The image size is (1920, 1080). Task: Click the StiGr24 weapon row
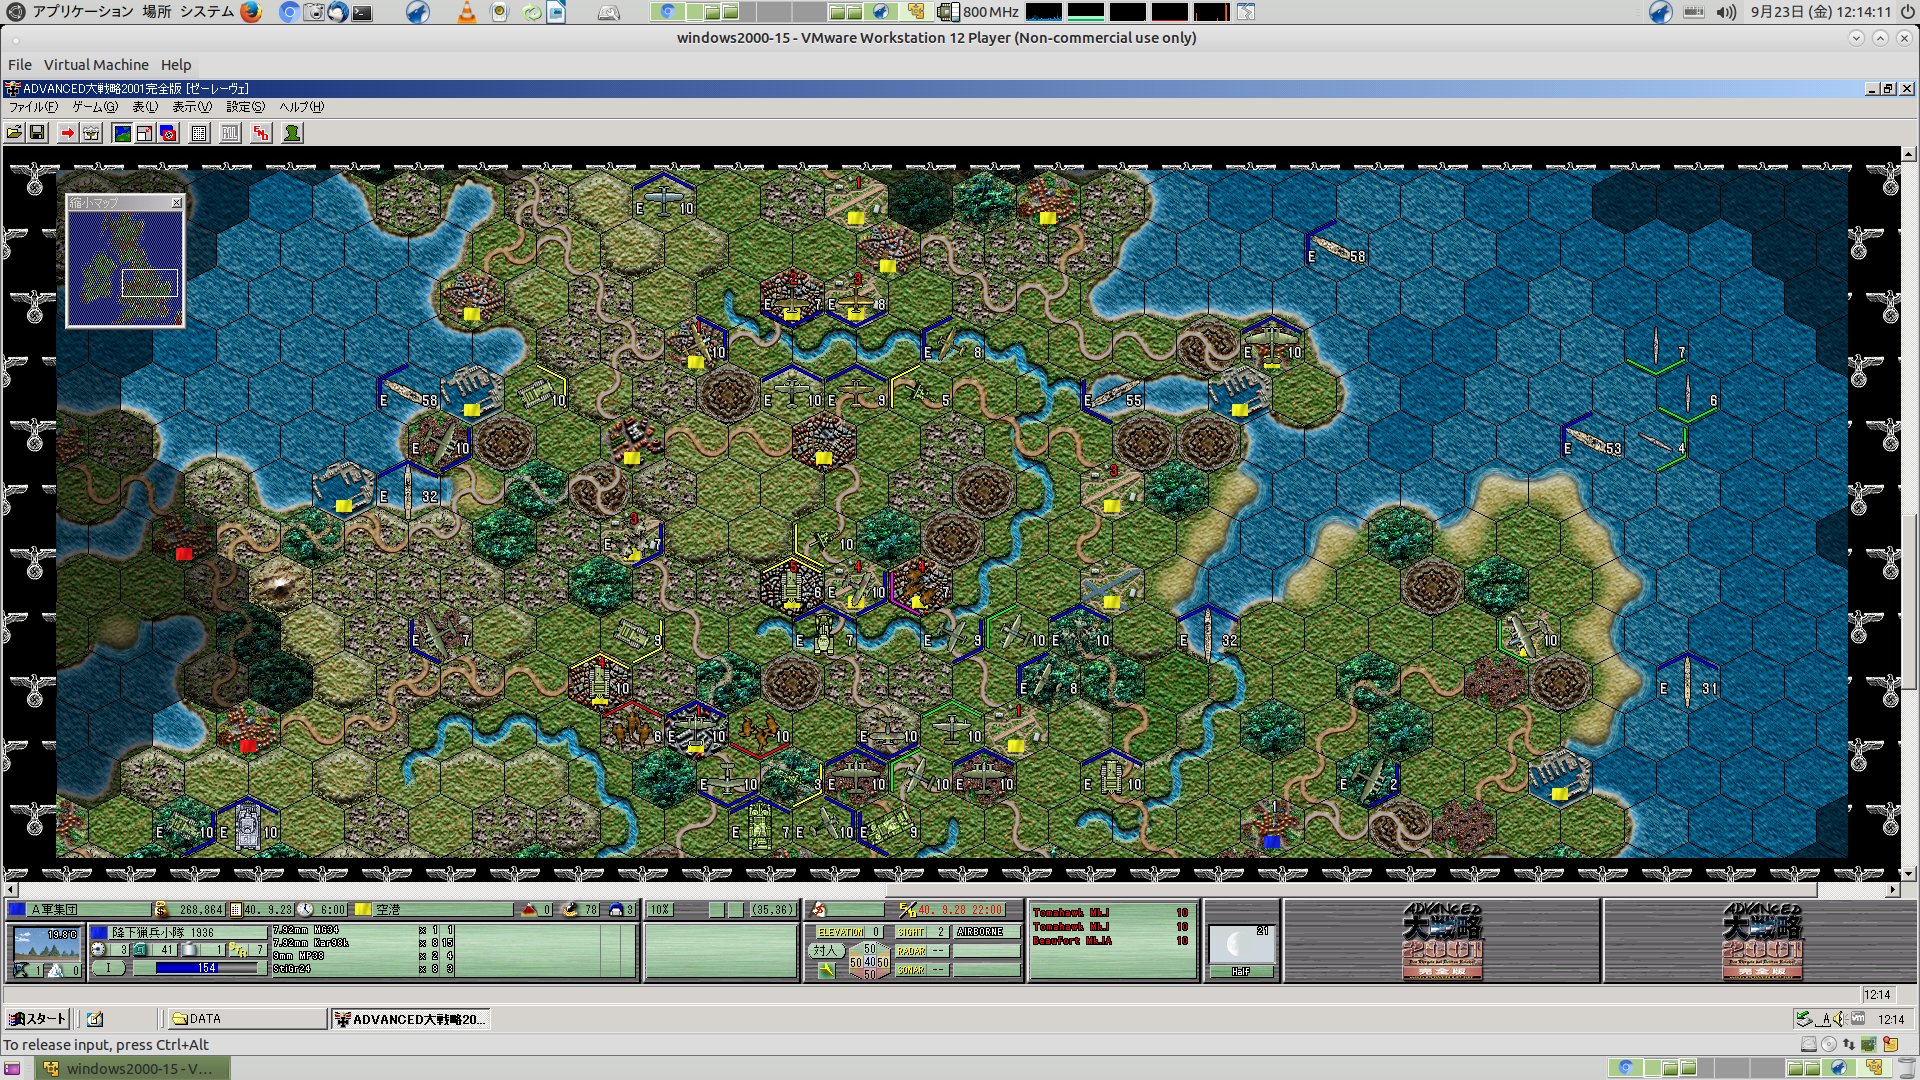tap(364, 969)
